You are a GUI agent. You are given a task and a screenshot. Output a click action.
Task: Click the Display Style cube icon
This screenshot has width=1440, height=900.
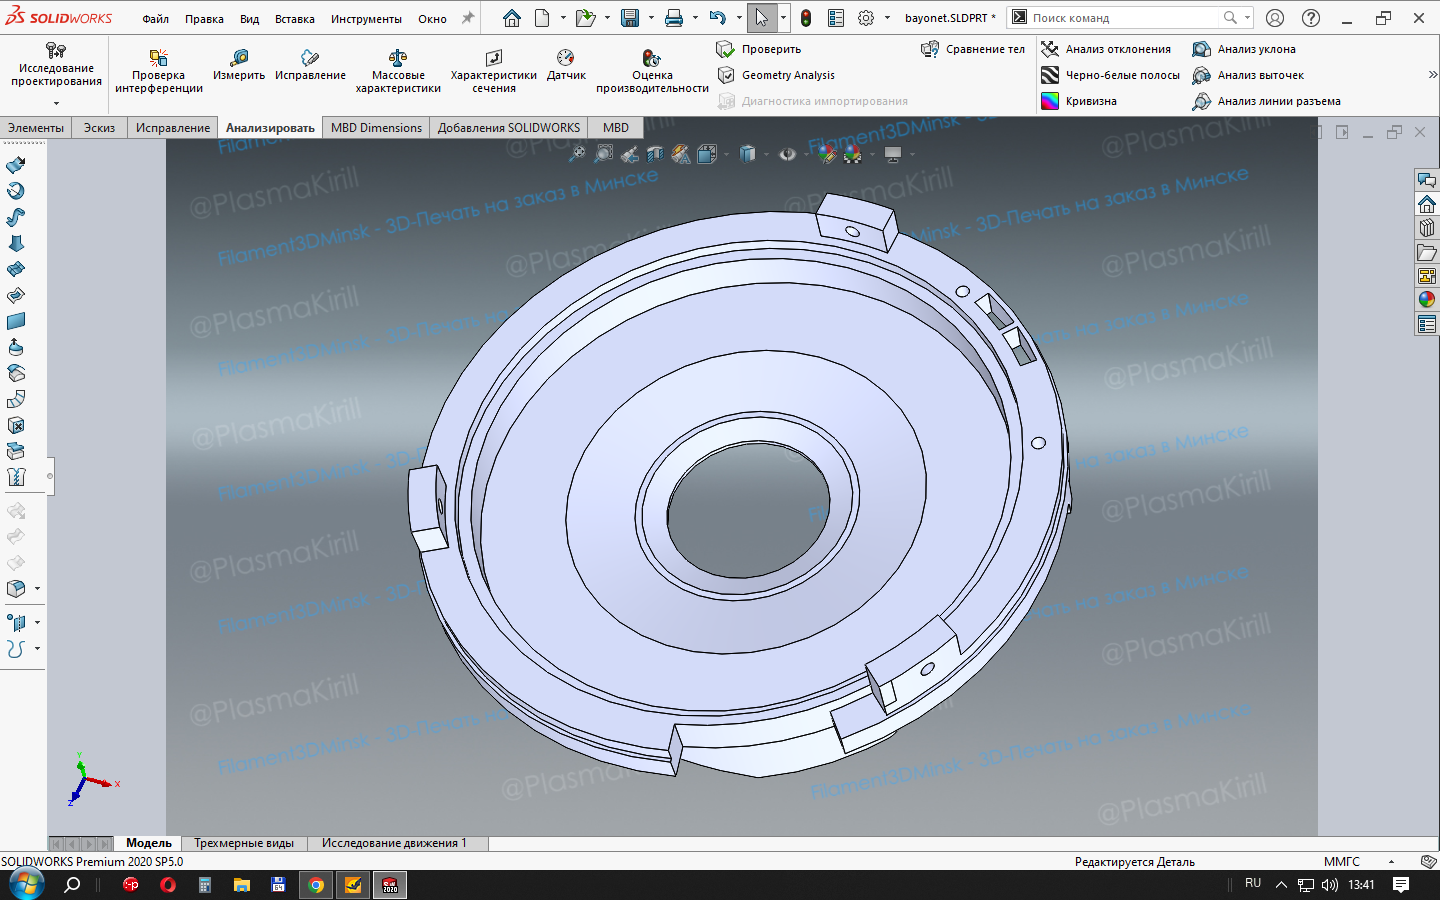click(747, 154)
